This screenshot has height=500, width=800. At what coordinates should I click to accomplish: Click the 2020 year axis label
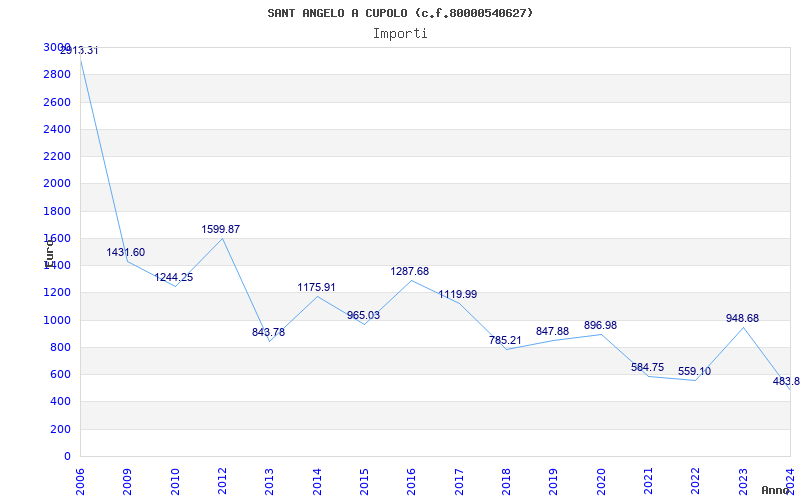(x=601, y=482)
